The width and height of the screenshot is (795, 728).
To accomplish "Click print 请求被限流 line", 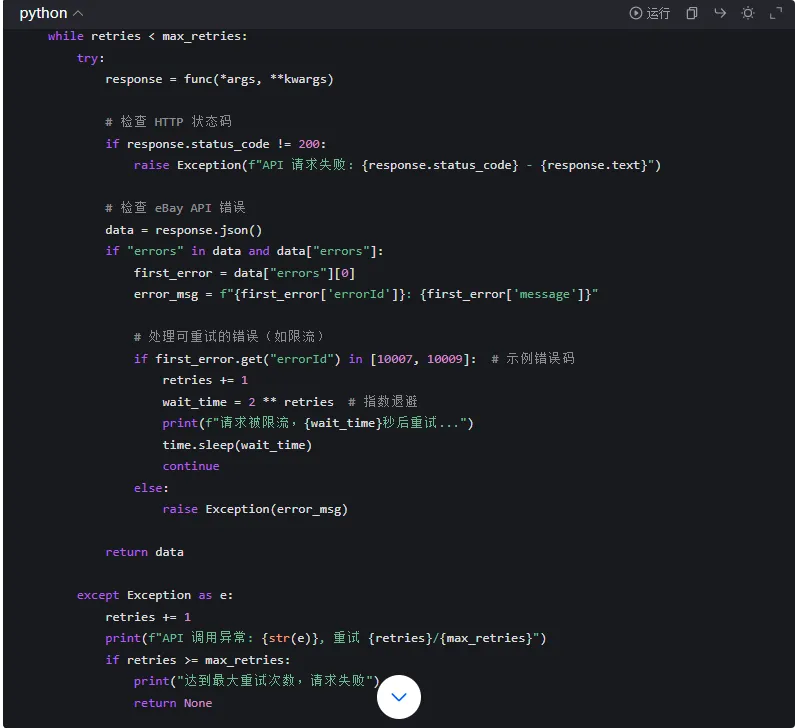I will pyautogui.click(x=318, y=423).
